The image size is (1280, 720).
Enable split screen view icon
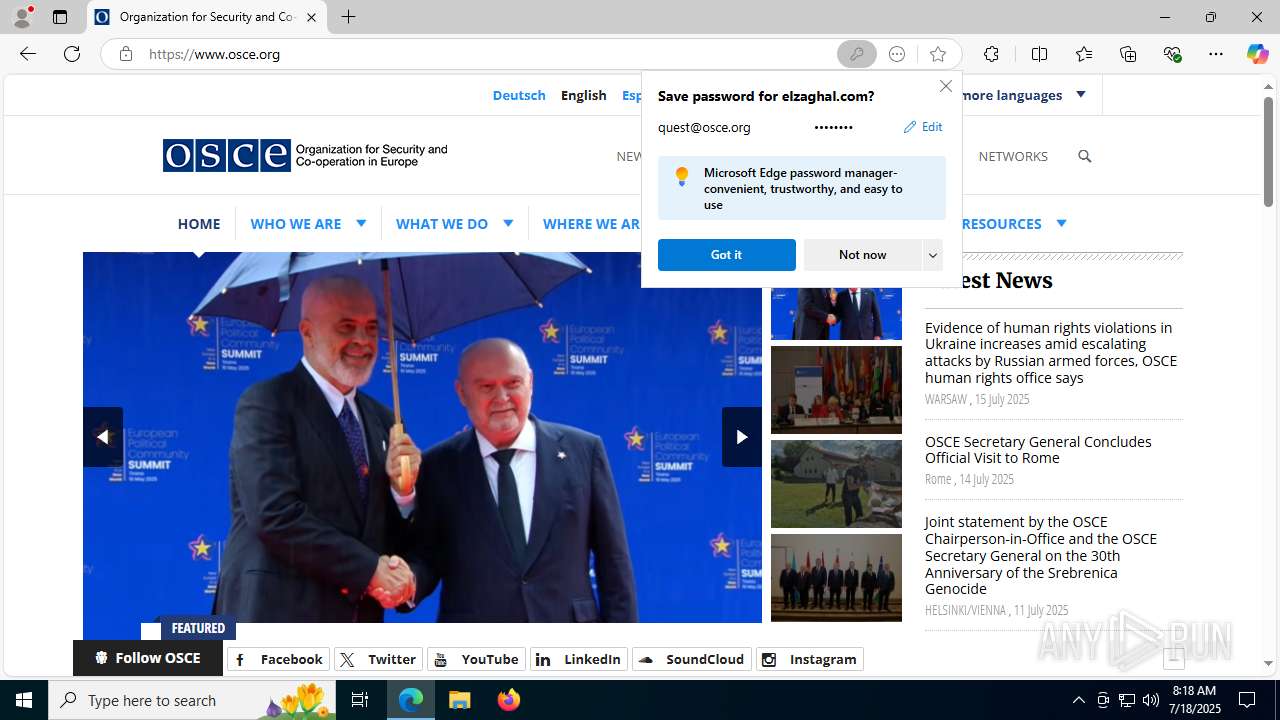coord(1039,54)
